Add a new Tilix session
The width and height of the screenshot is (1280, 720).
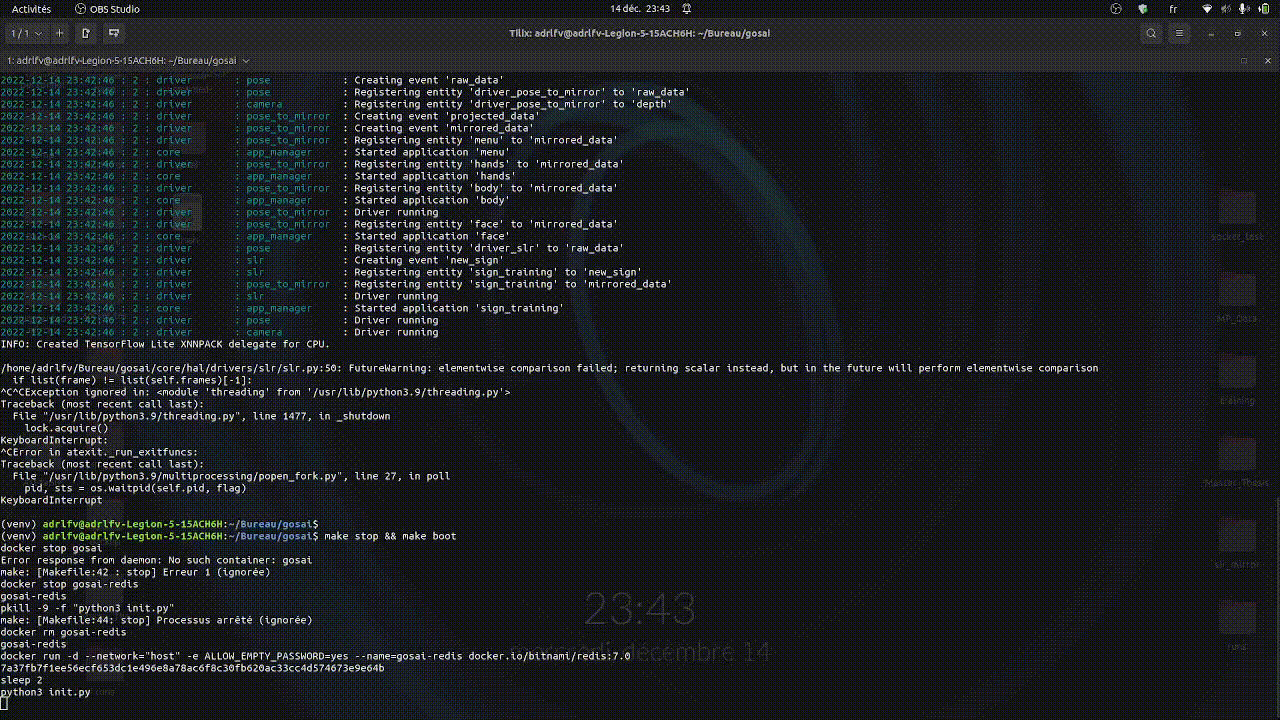[x=59, y=33]
